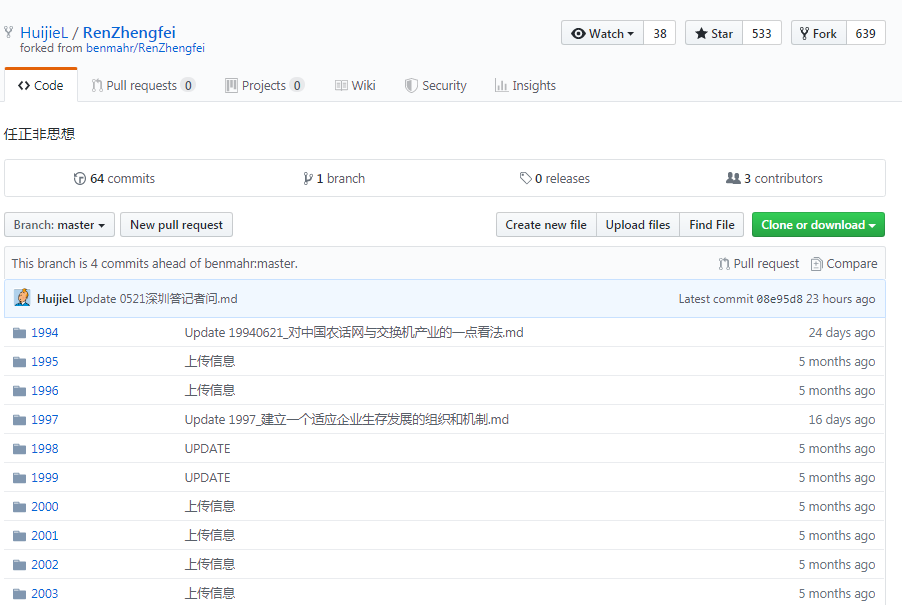
Task: Open the 2003 folder link
Action: (x=44, y=593)
